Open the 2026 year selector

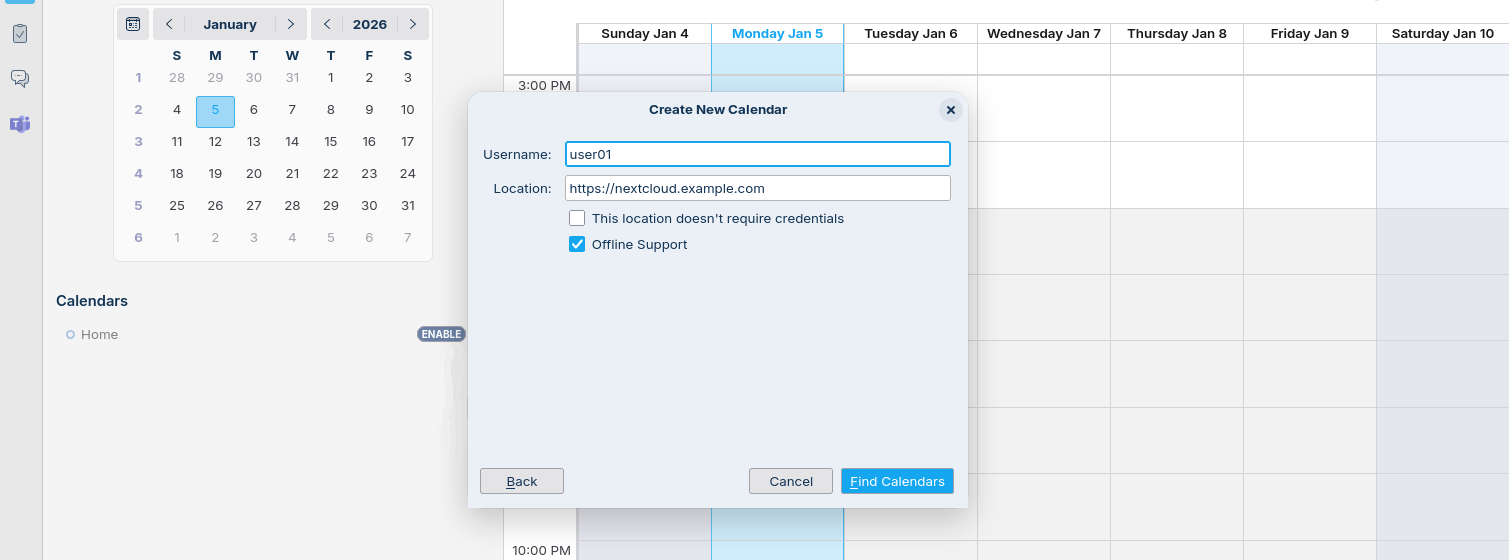pyautogui.click(x=370, y=24)
